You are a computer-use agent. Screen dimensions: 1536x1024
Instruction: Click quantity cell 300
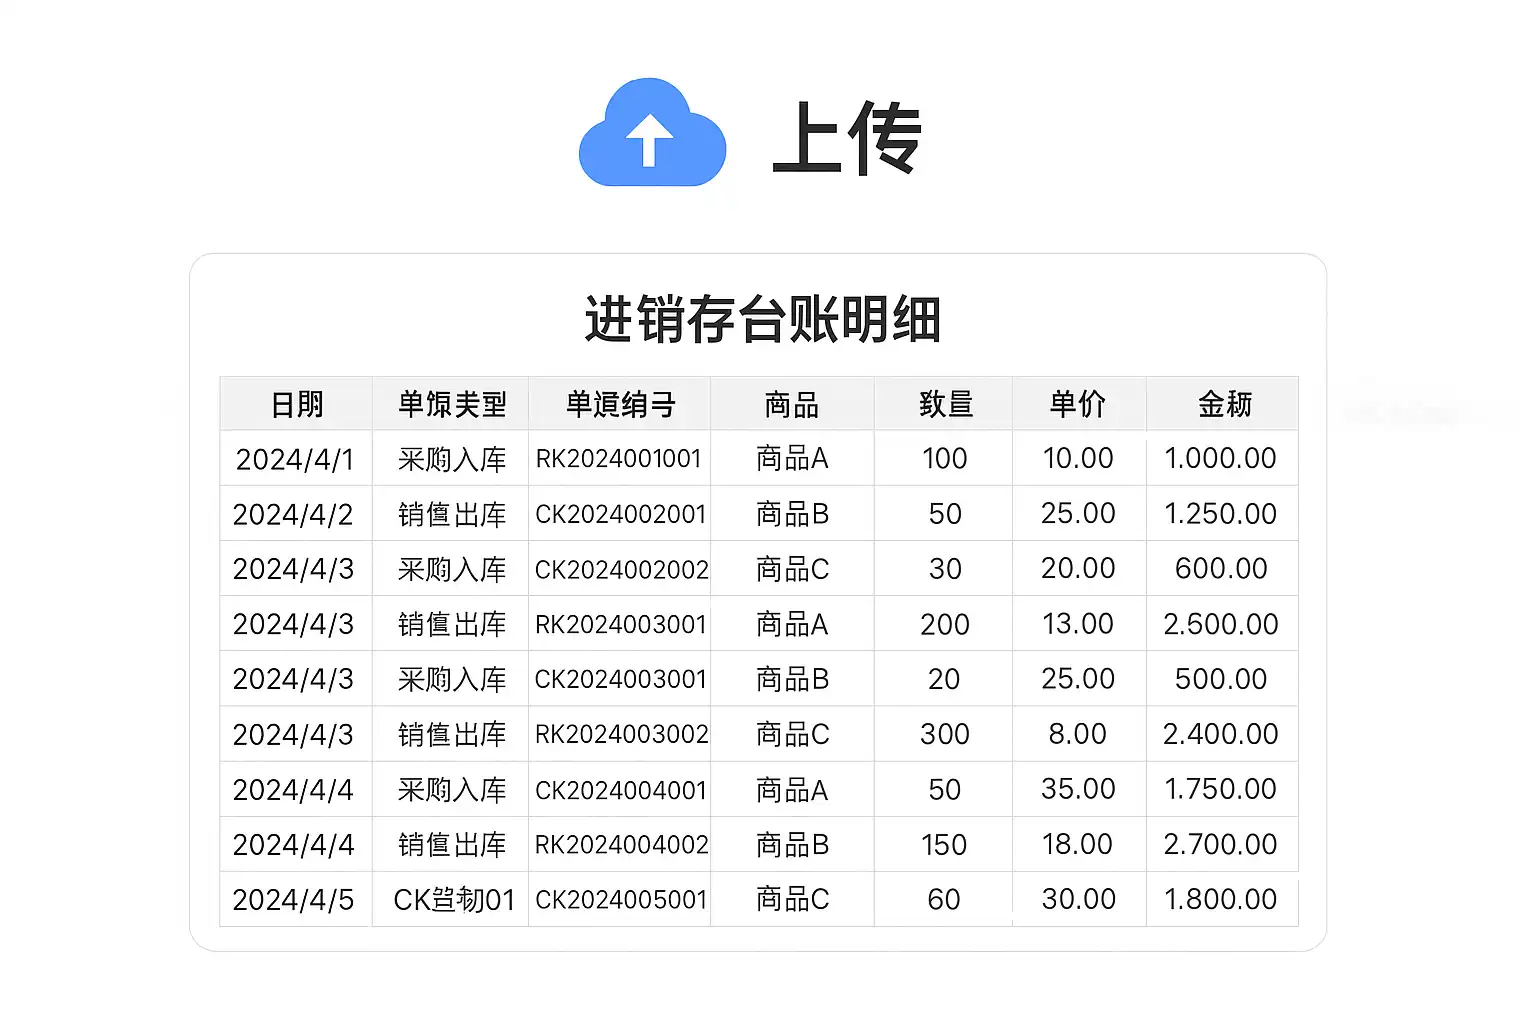tap(944, 734)
